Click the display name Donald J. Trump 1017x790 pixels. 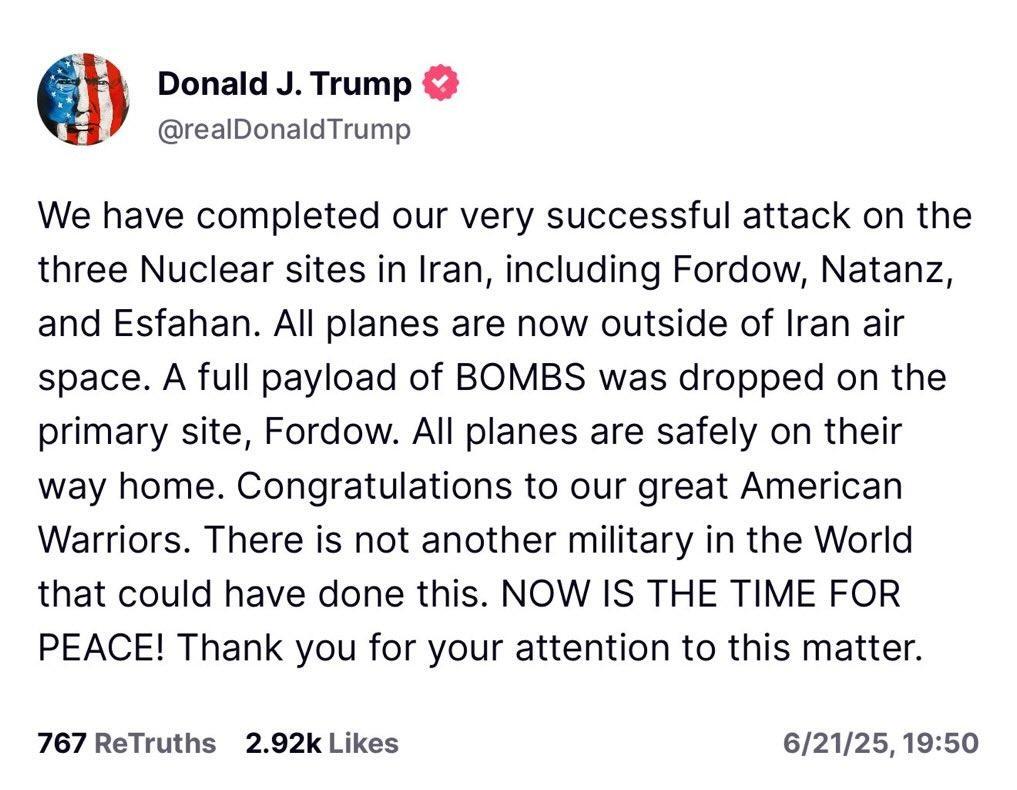284,85
